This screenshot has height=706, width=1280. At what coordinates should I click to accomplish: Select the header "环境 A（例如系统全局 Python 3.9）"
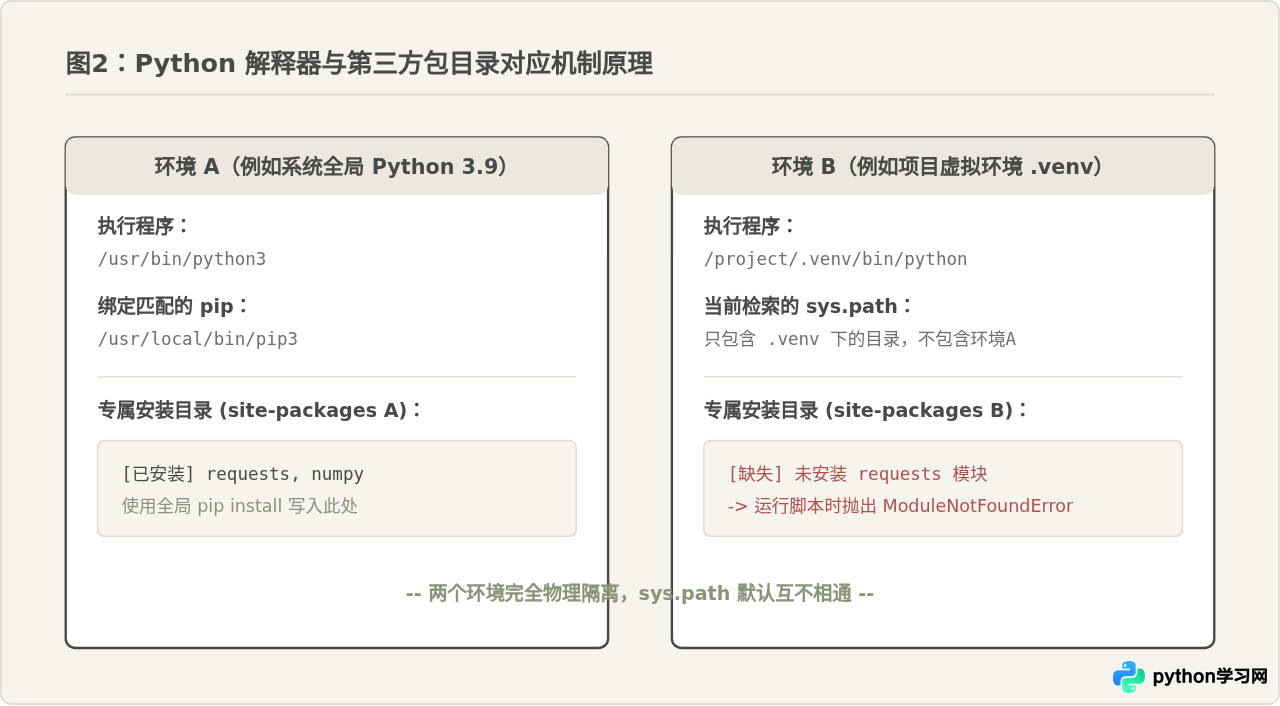[x=337, y=166]
